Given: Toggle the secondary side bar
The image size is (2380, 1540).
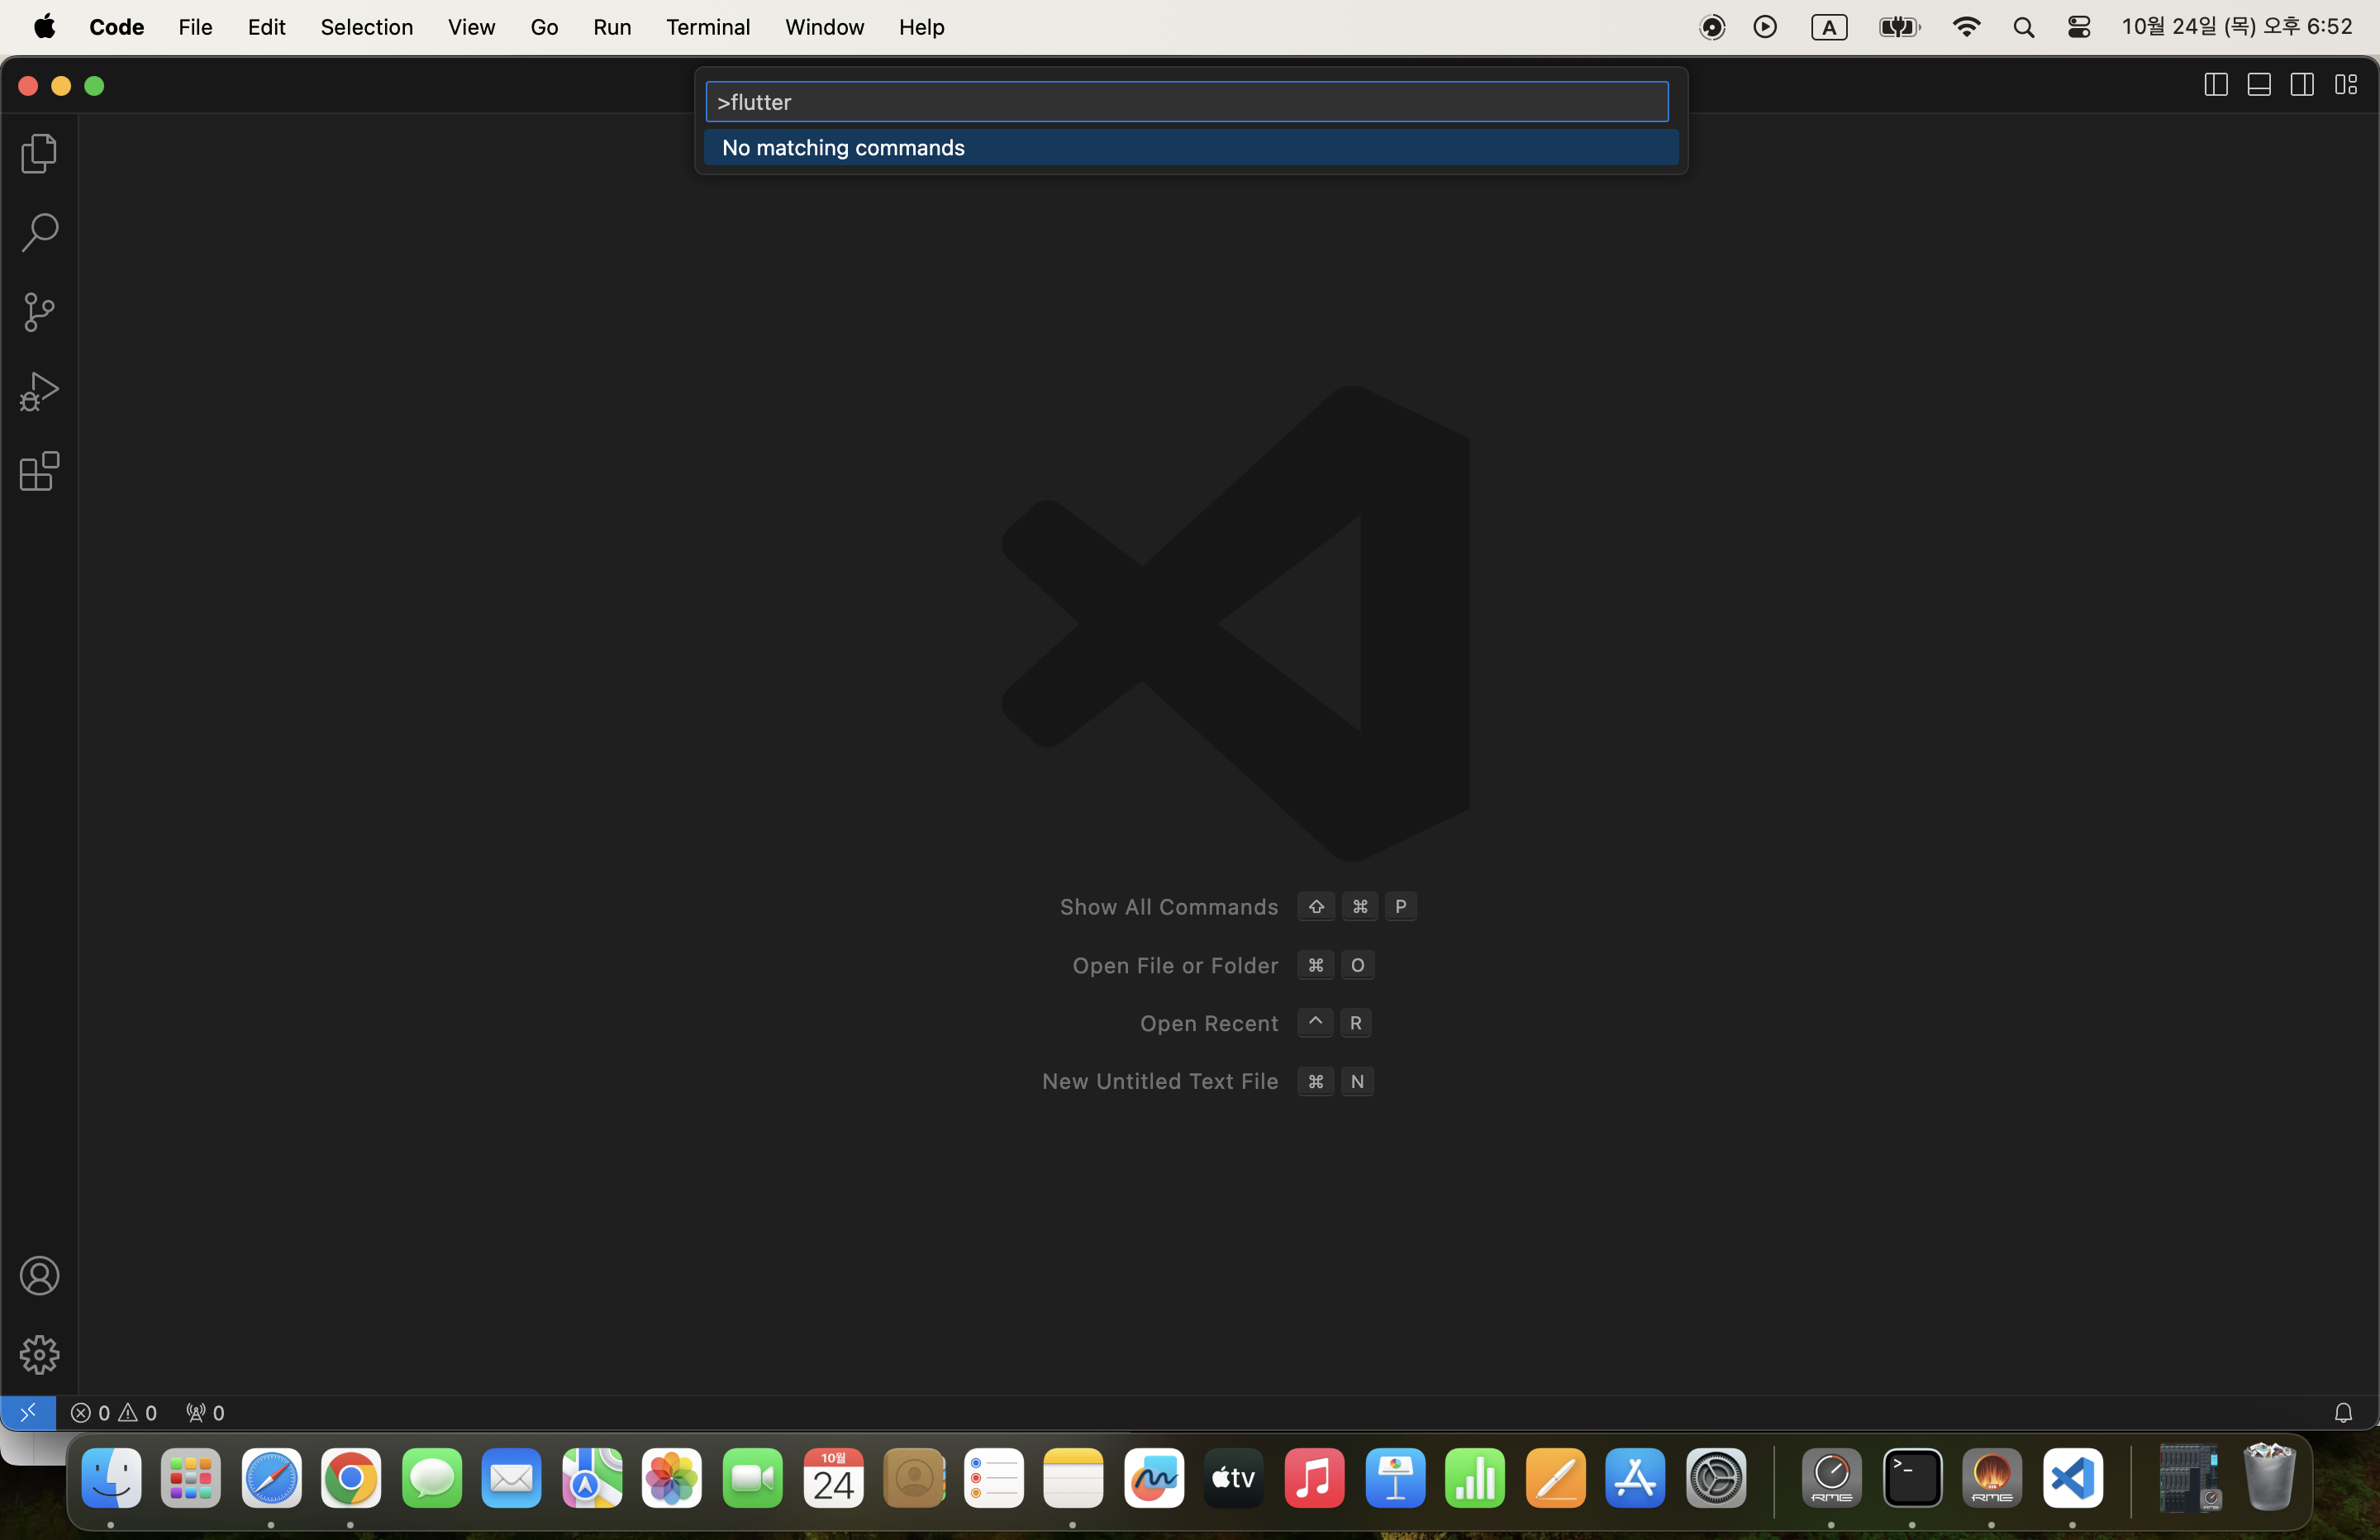Looking at the screenshot, I should point(2302,85).
